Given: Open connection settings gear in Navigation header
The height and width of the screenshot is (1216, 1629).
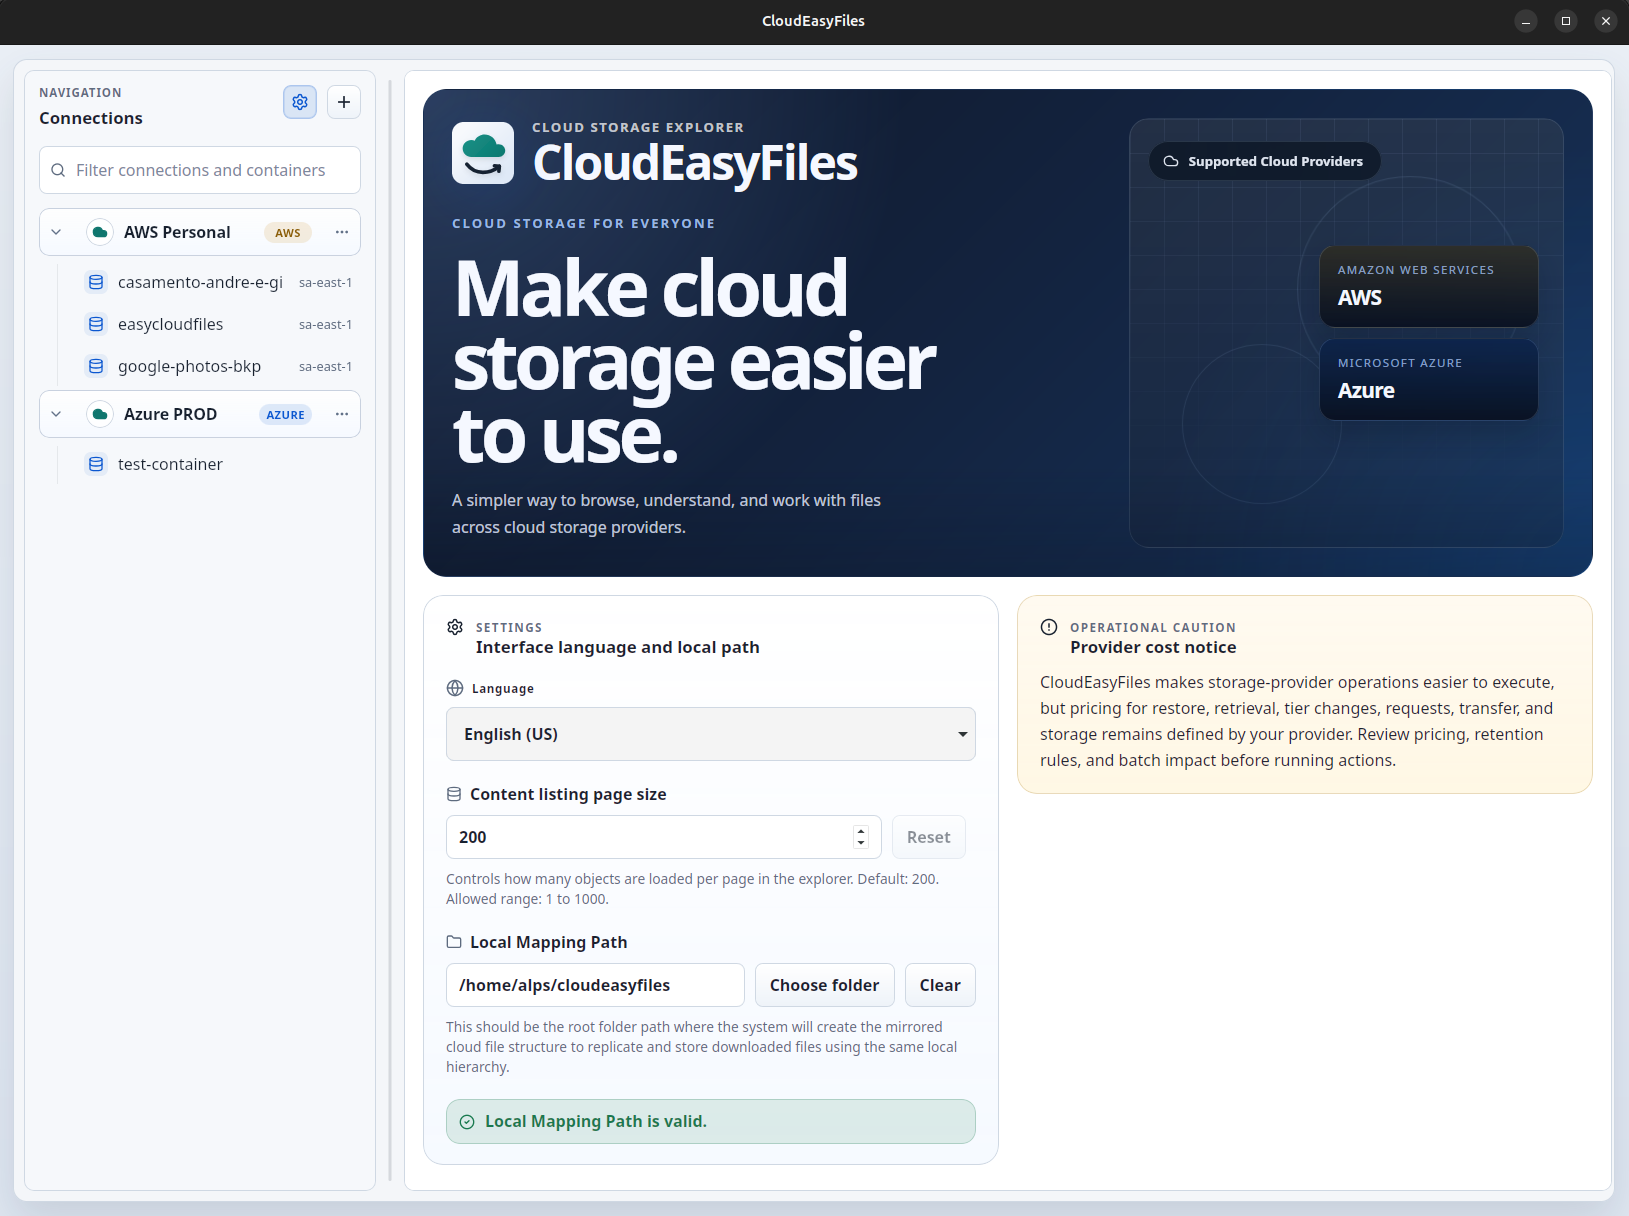Looking at the screenshot, I should tap(300, 102).
